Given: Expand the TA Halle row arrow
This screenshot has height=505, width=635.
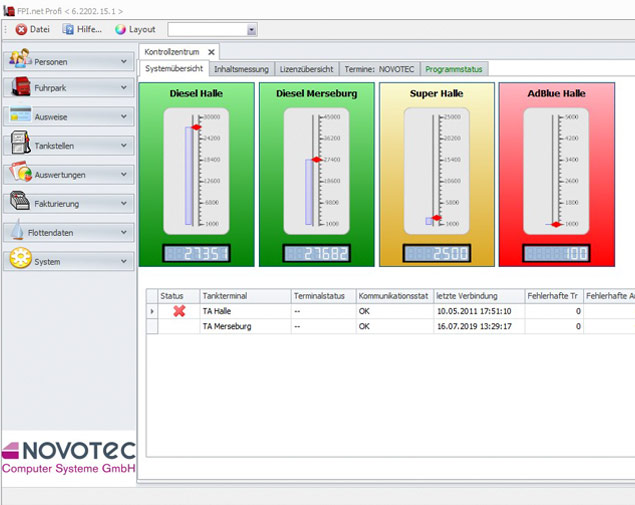Looking at the screenshot, I should [152, 311].
